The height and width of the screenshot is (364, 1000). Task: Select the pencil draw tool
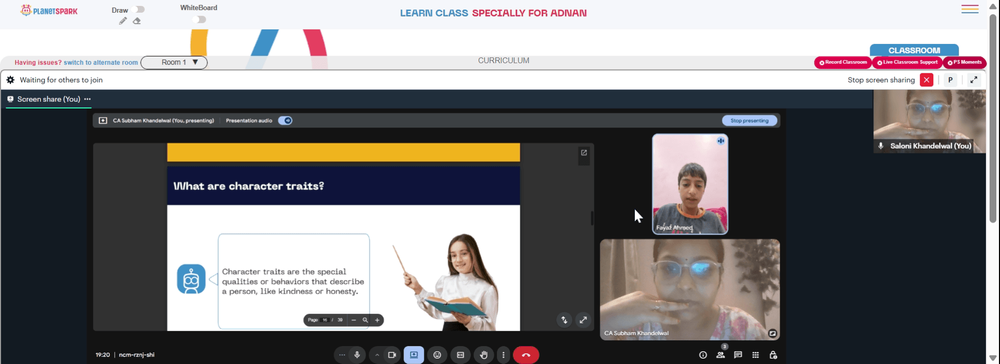coord(123,21)
